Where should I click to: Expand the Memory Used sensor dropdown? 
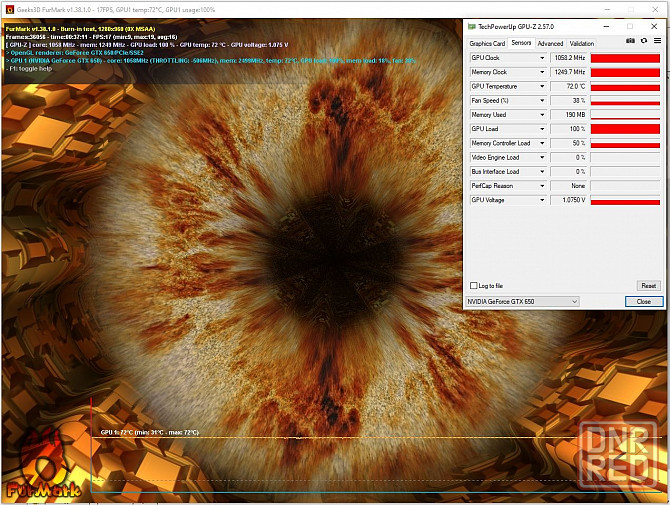click(542, 115)
